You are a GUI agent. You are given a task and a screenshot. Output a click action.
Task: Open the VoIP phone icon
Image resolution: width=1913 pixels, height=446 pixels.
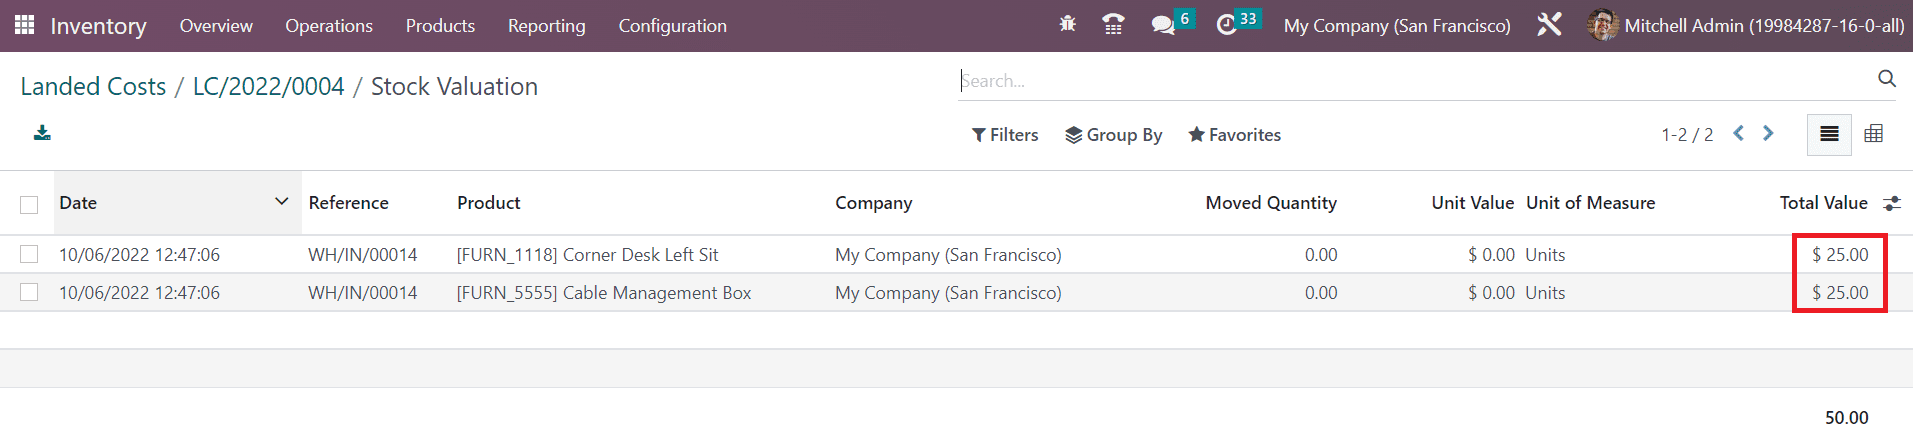pyautogui.click(x=1113, y=25)
